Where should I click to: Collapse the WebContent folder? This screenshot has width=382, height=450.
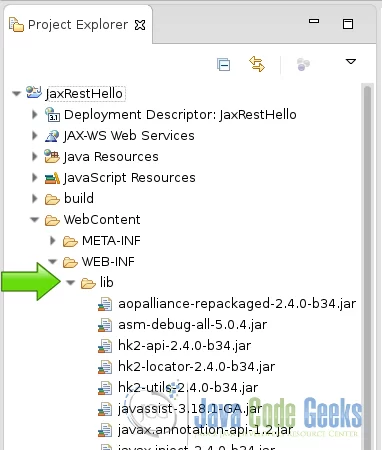[x=34, y=220]
